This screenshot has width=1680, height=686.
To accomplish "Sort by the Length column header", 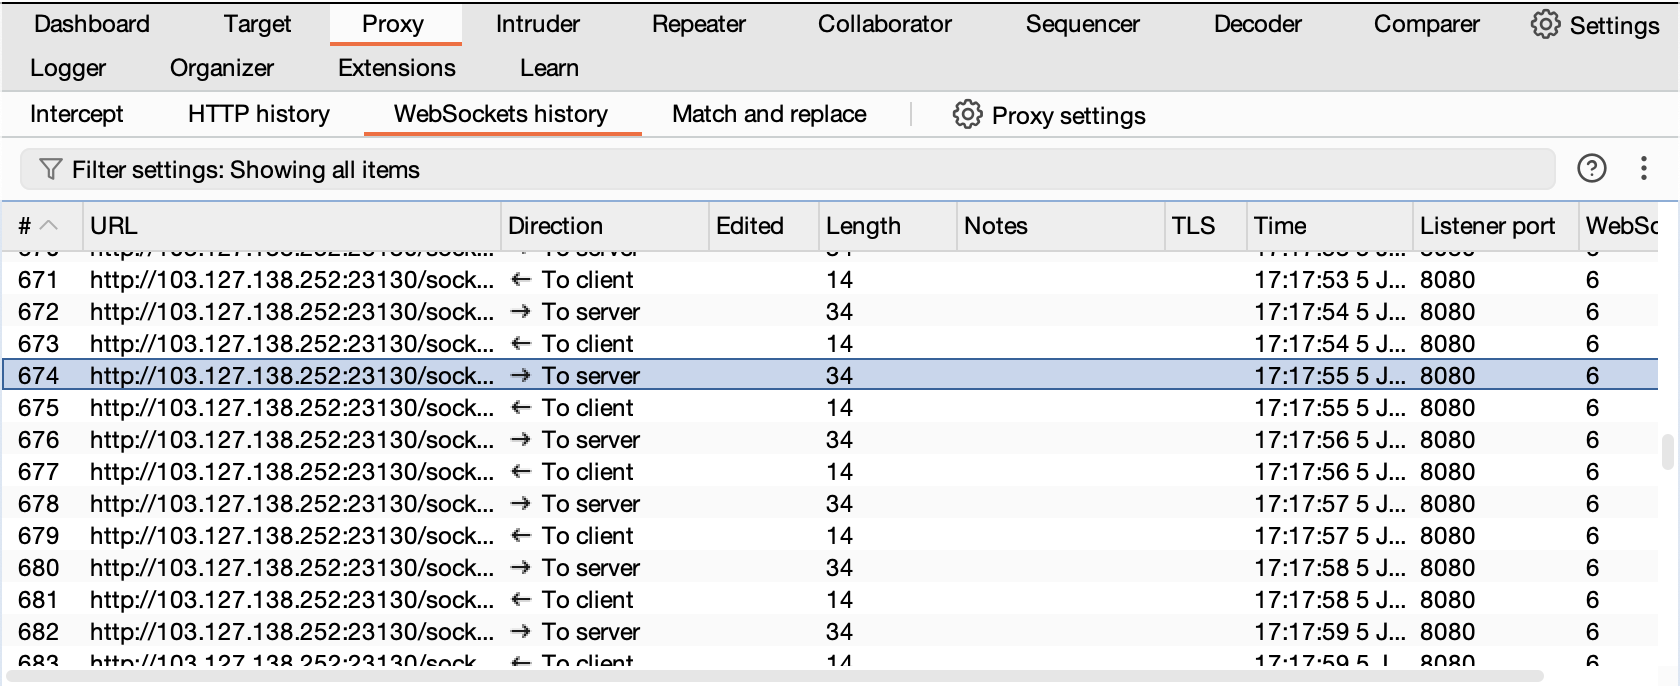I will tap(863, 226).
